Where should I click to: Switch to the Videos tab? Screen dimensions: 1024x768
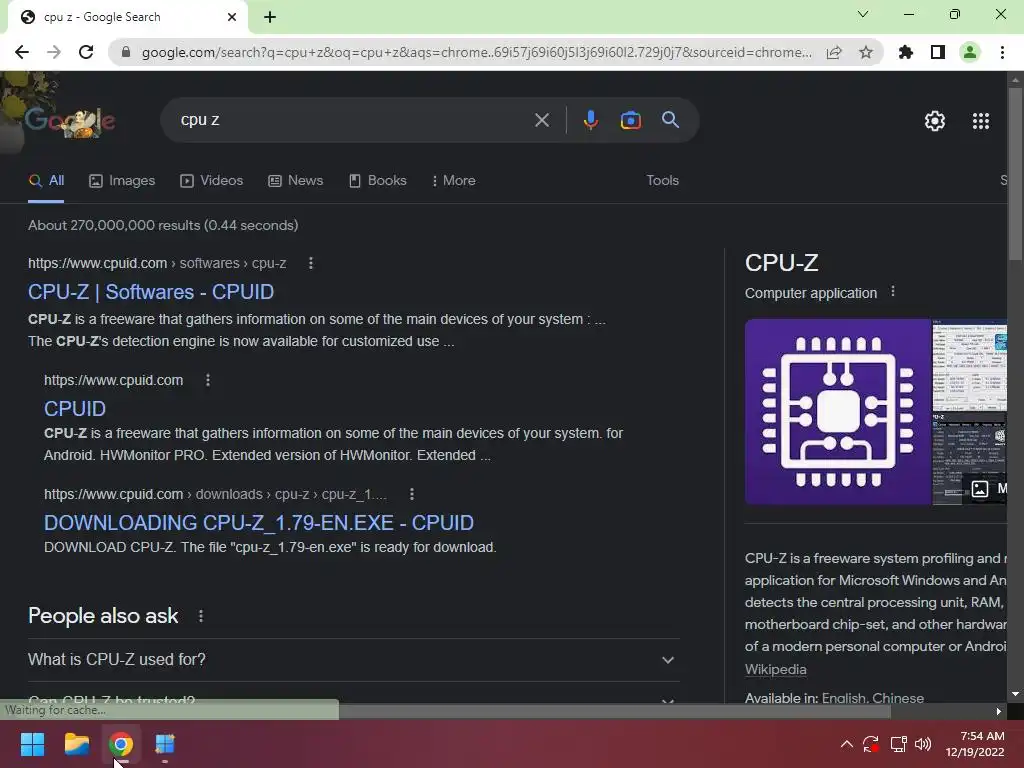click(212, 180)
